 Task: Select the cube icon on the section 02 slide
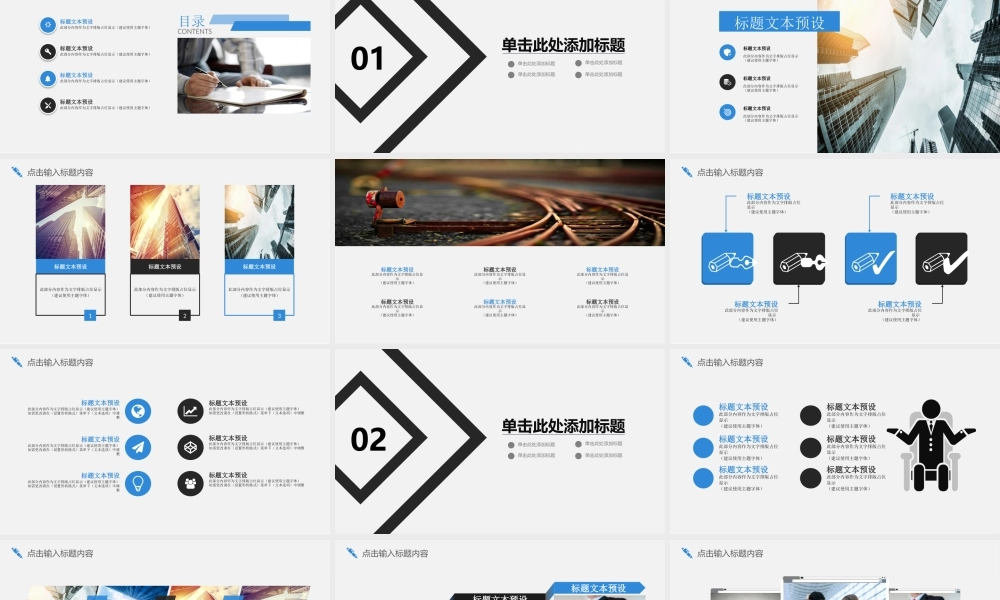coord(191,447)
